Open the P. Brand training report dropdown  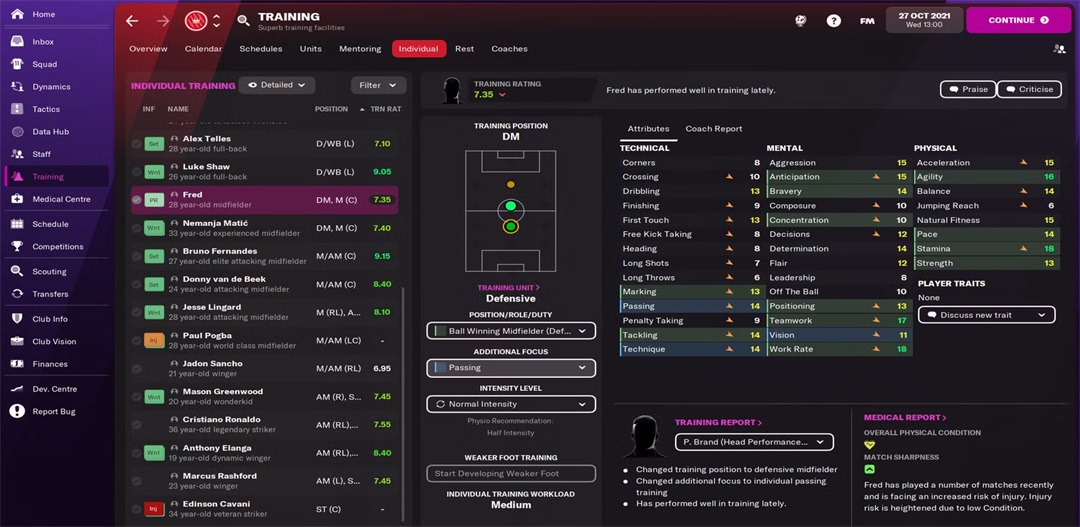click(x=754, y=442)
